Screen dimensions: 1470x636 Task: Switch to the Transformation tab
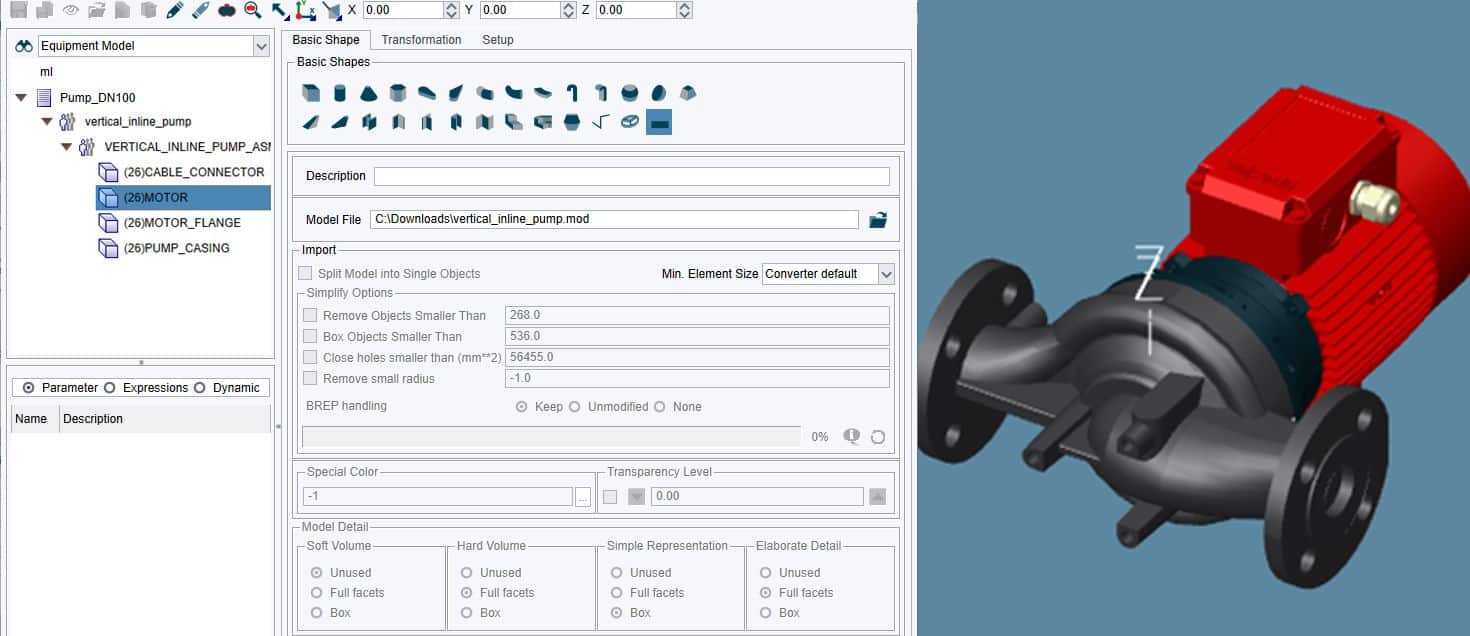[421, 40]
